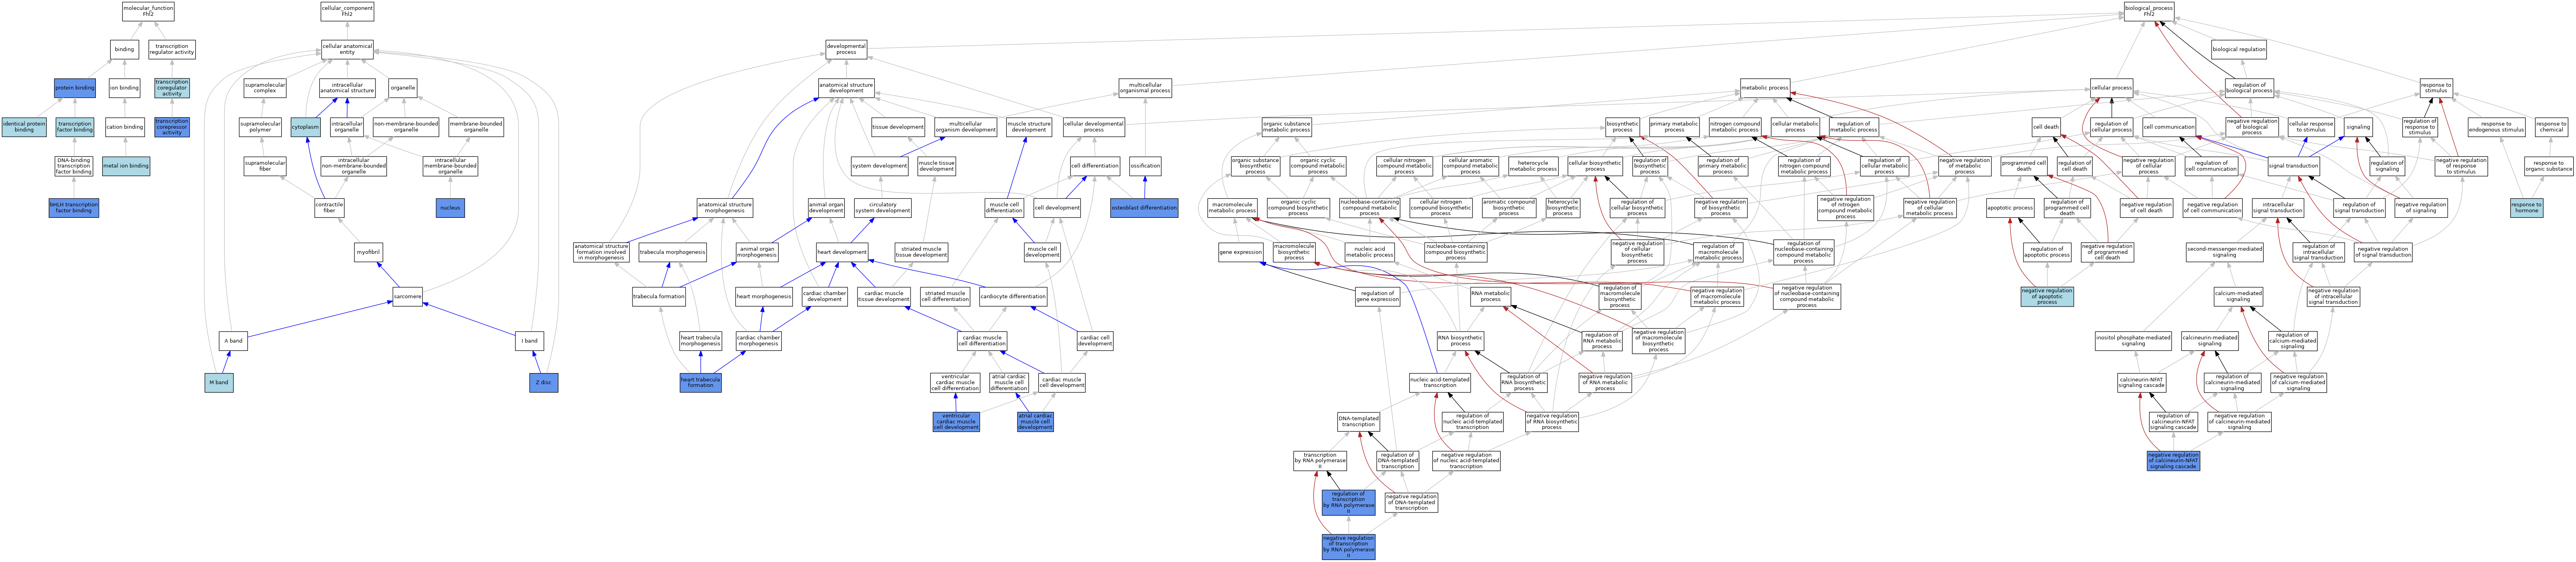Image resolution: width=2576 pixels, height=562 pixels.
Task: Click the anatomical structure formation involved in morphogenesis node
Action: point(601,253)
